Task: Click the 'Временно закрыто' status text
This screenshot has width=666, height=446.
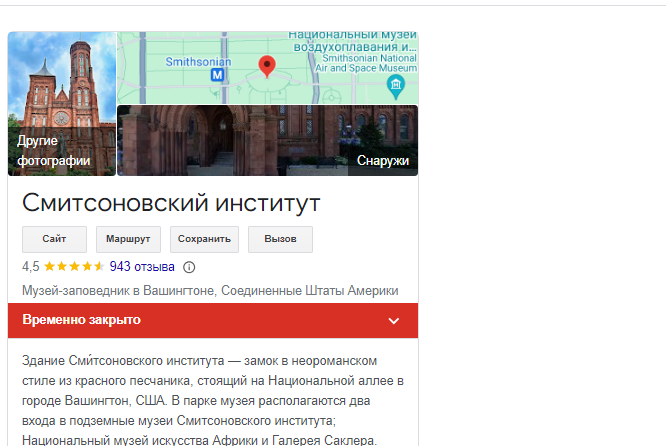Action: 82,320
